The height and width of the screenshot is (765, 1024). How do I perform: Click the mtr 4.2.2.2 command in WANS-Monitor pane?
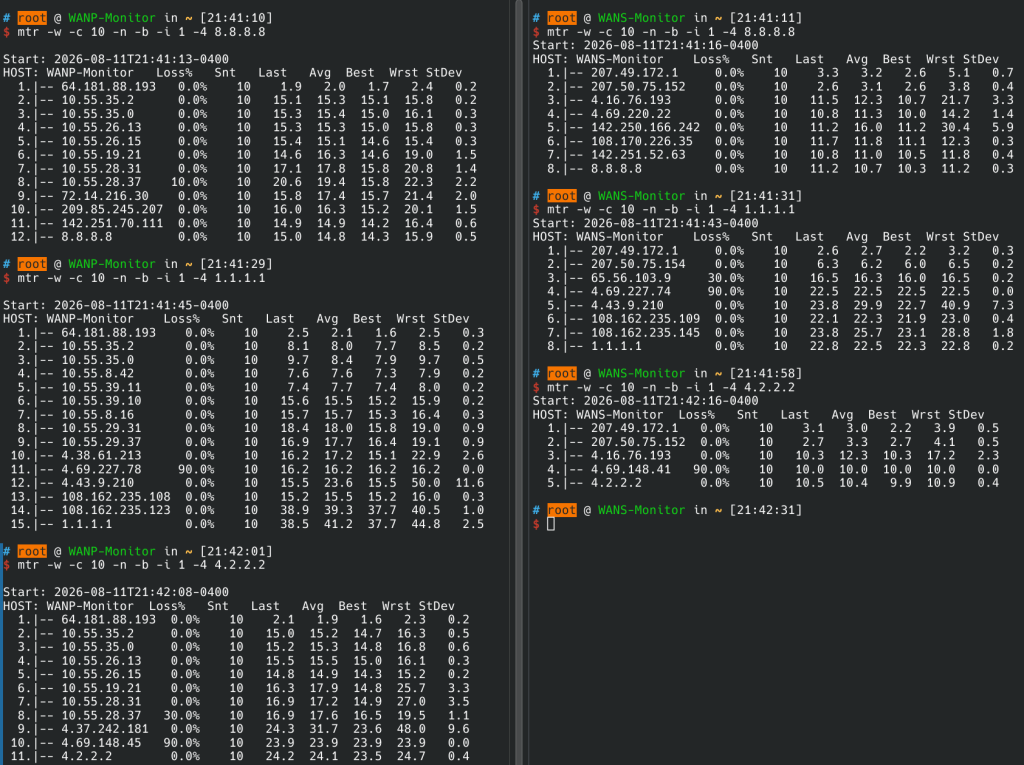[x=671, y=387]
